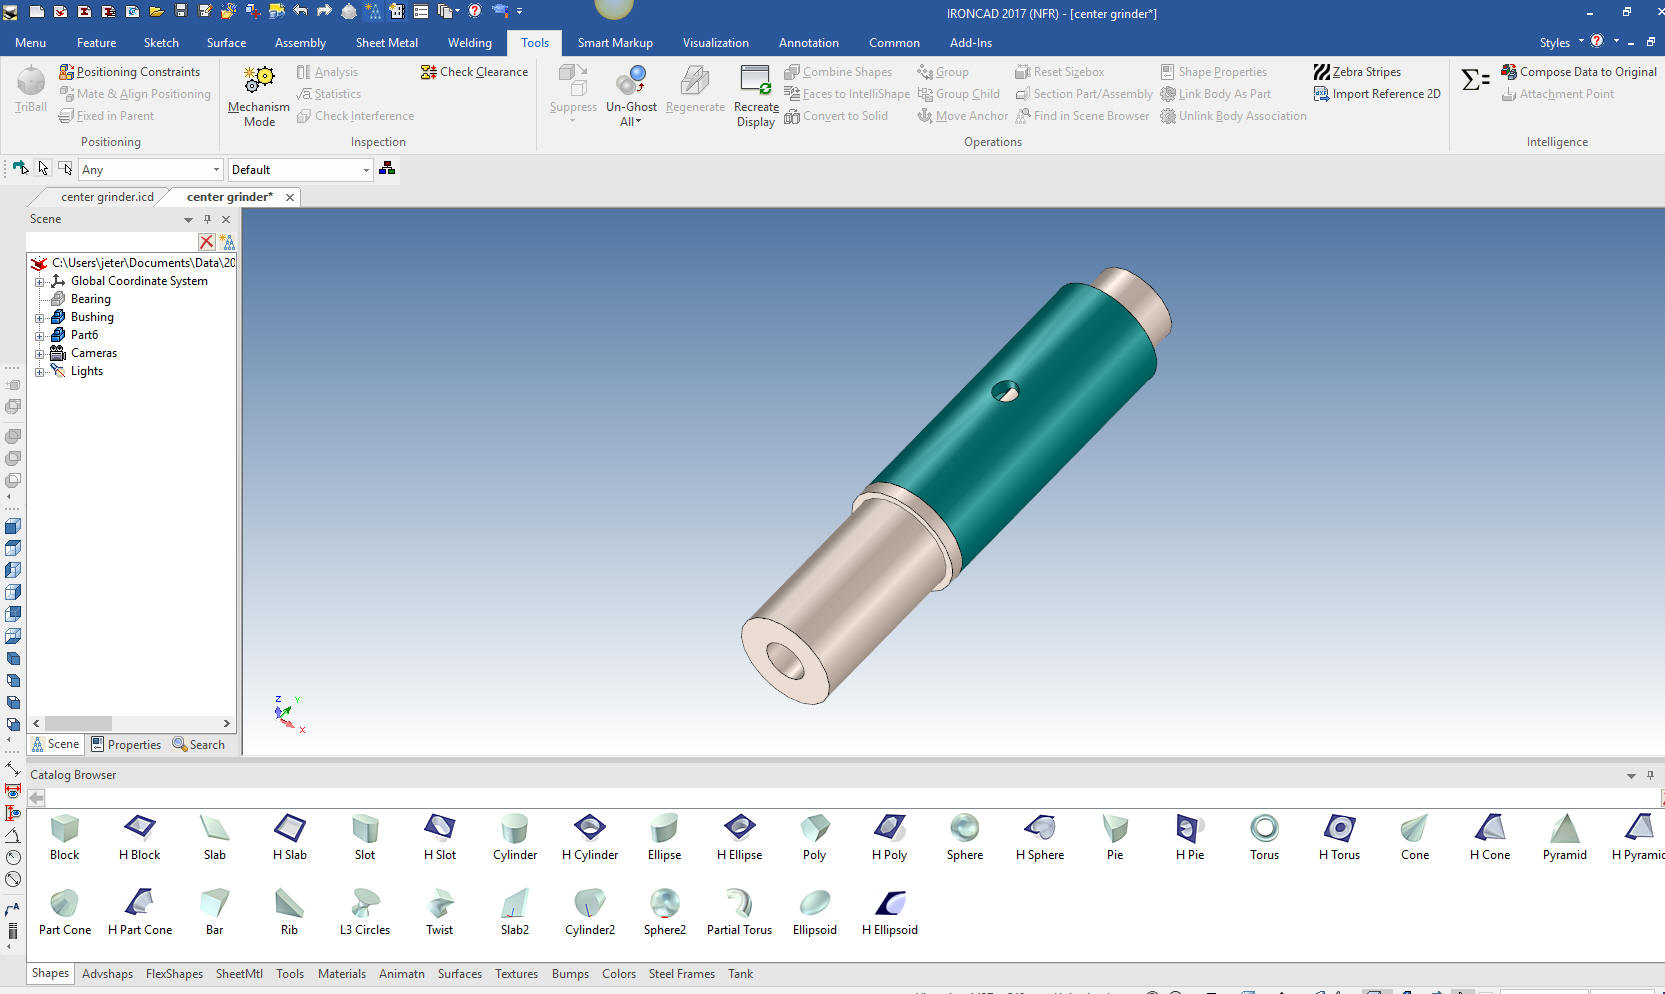Viewport: 1665px width, 994px height.
Task: Pin the Catalog Browser panel
Action: 1650,775
